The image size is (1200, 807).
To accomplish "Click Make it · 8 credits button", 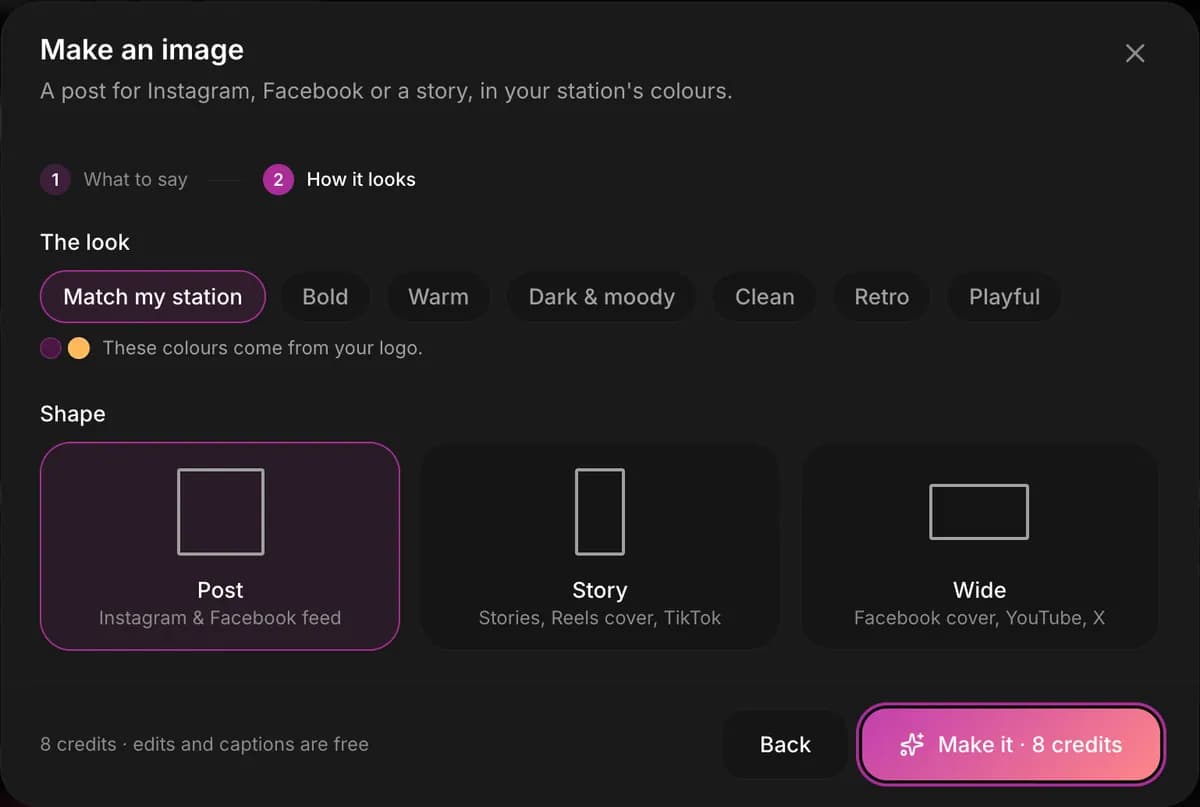I will pyautogui.click(x=1011, y=745).
